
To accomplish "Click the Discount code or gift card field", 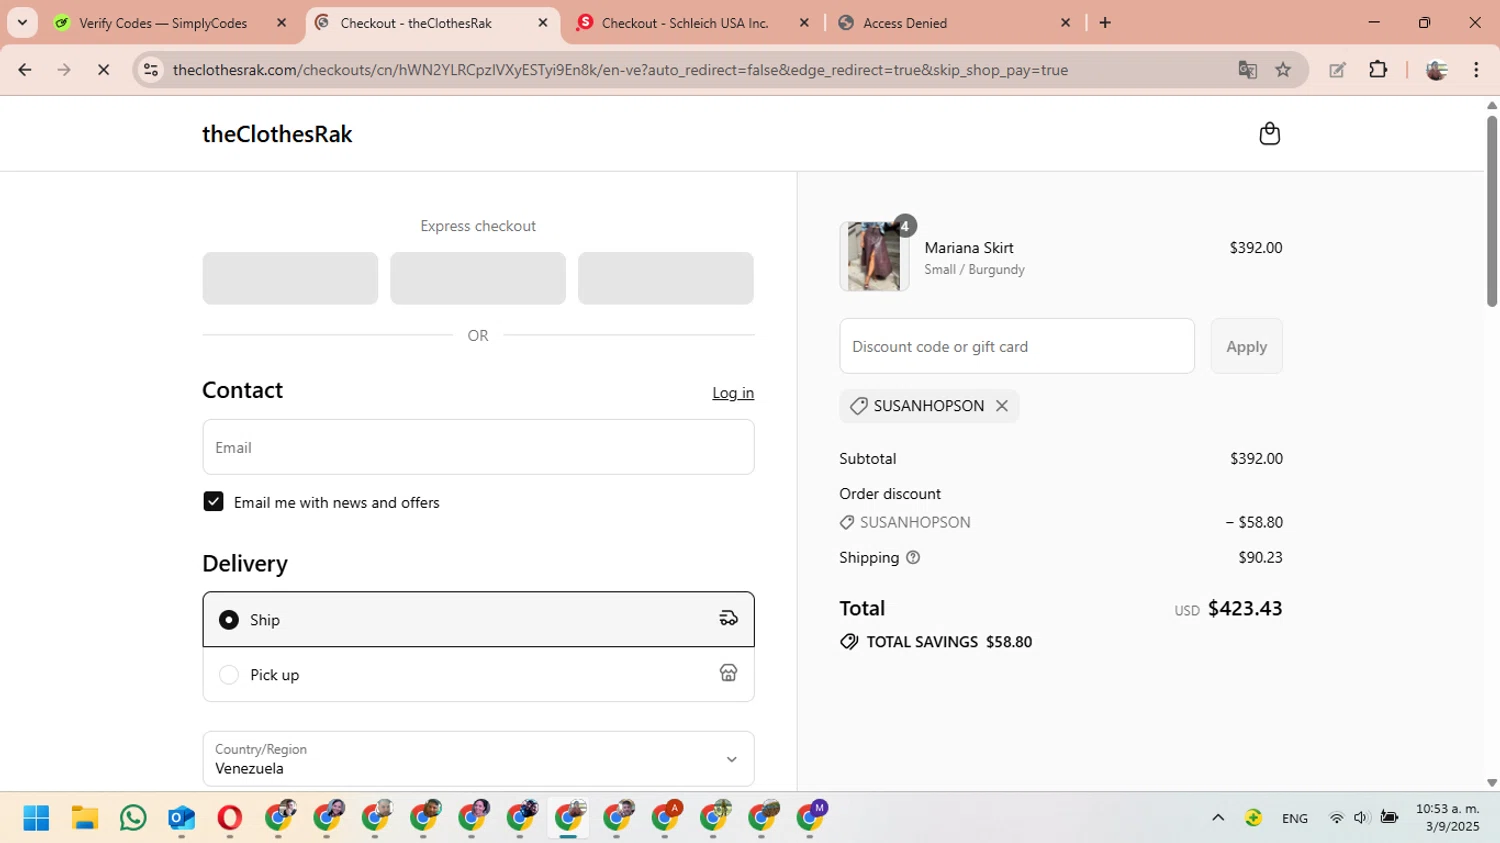I will click(x=1017, y=346).
